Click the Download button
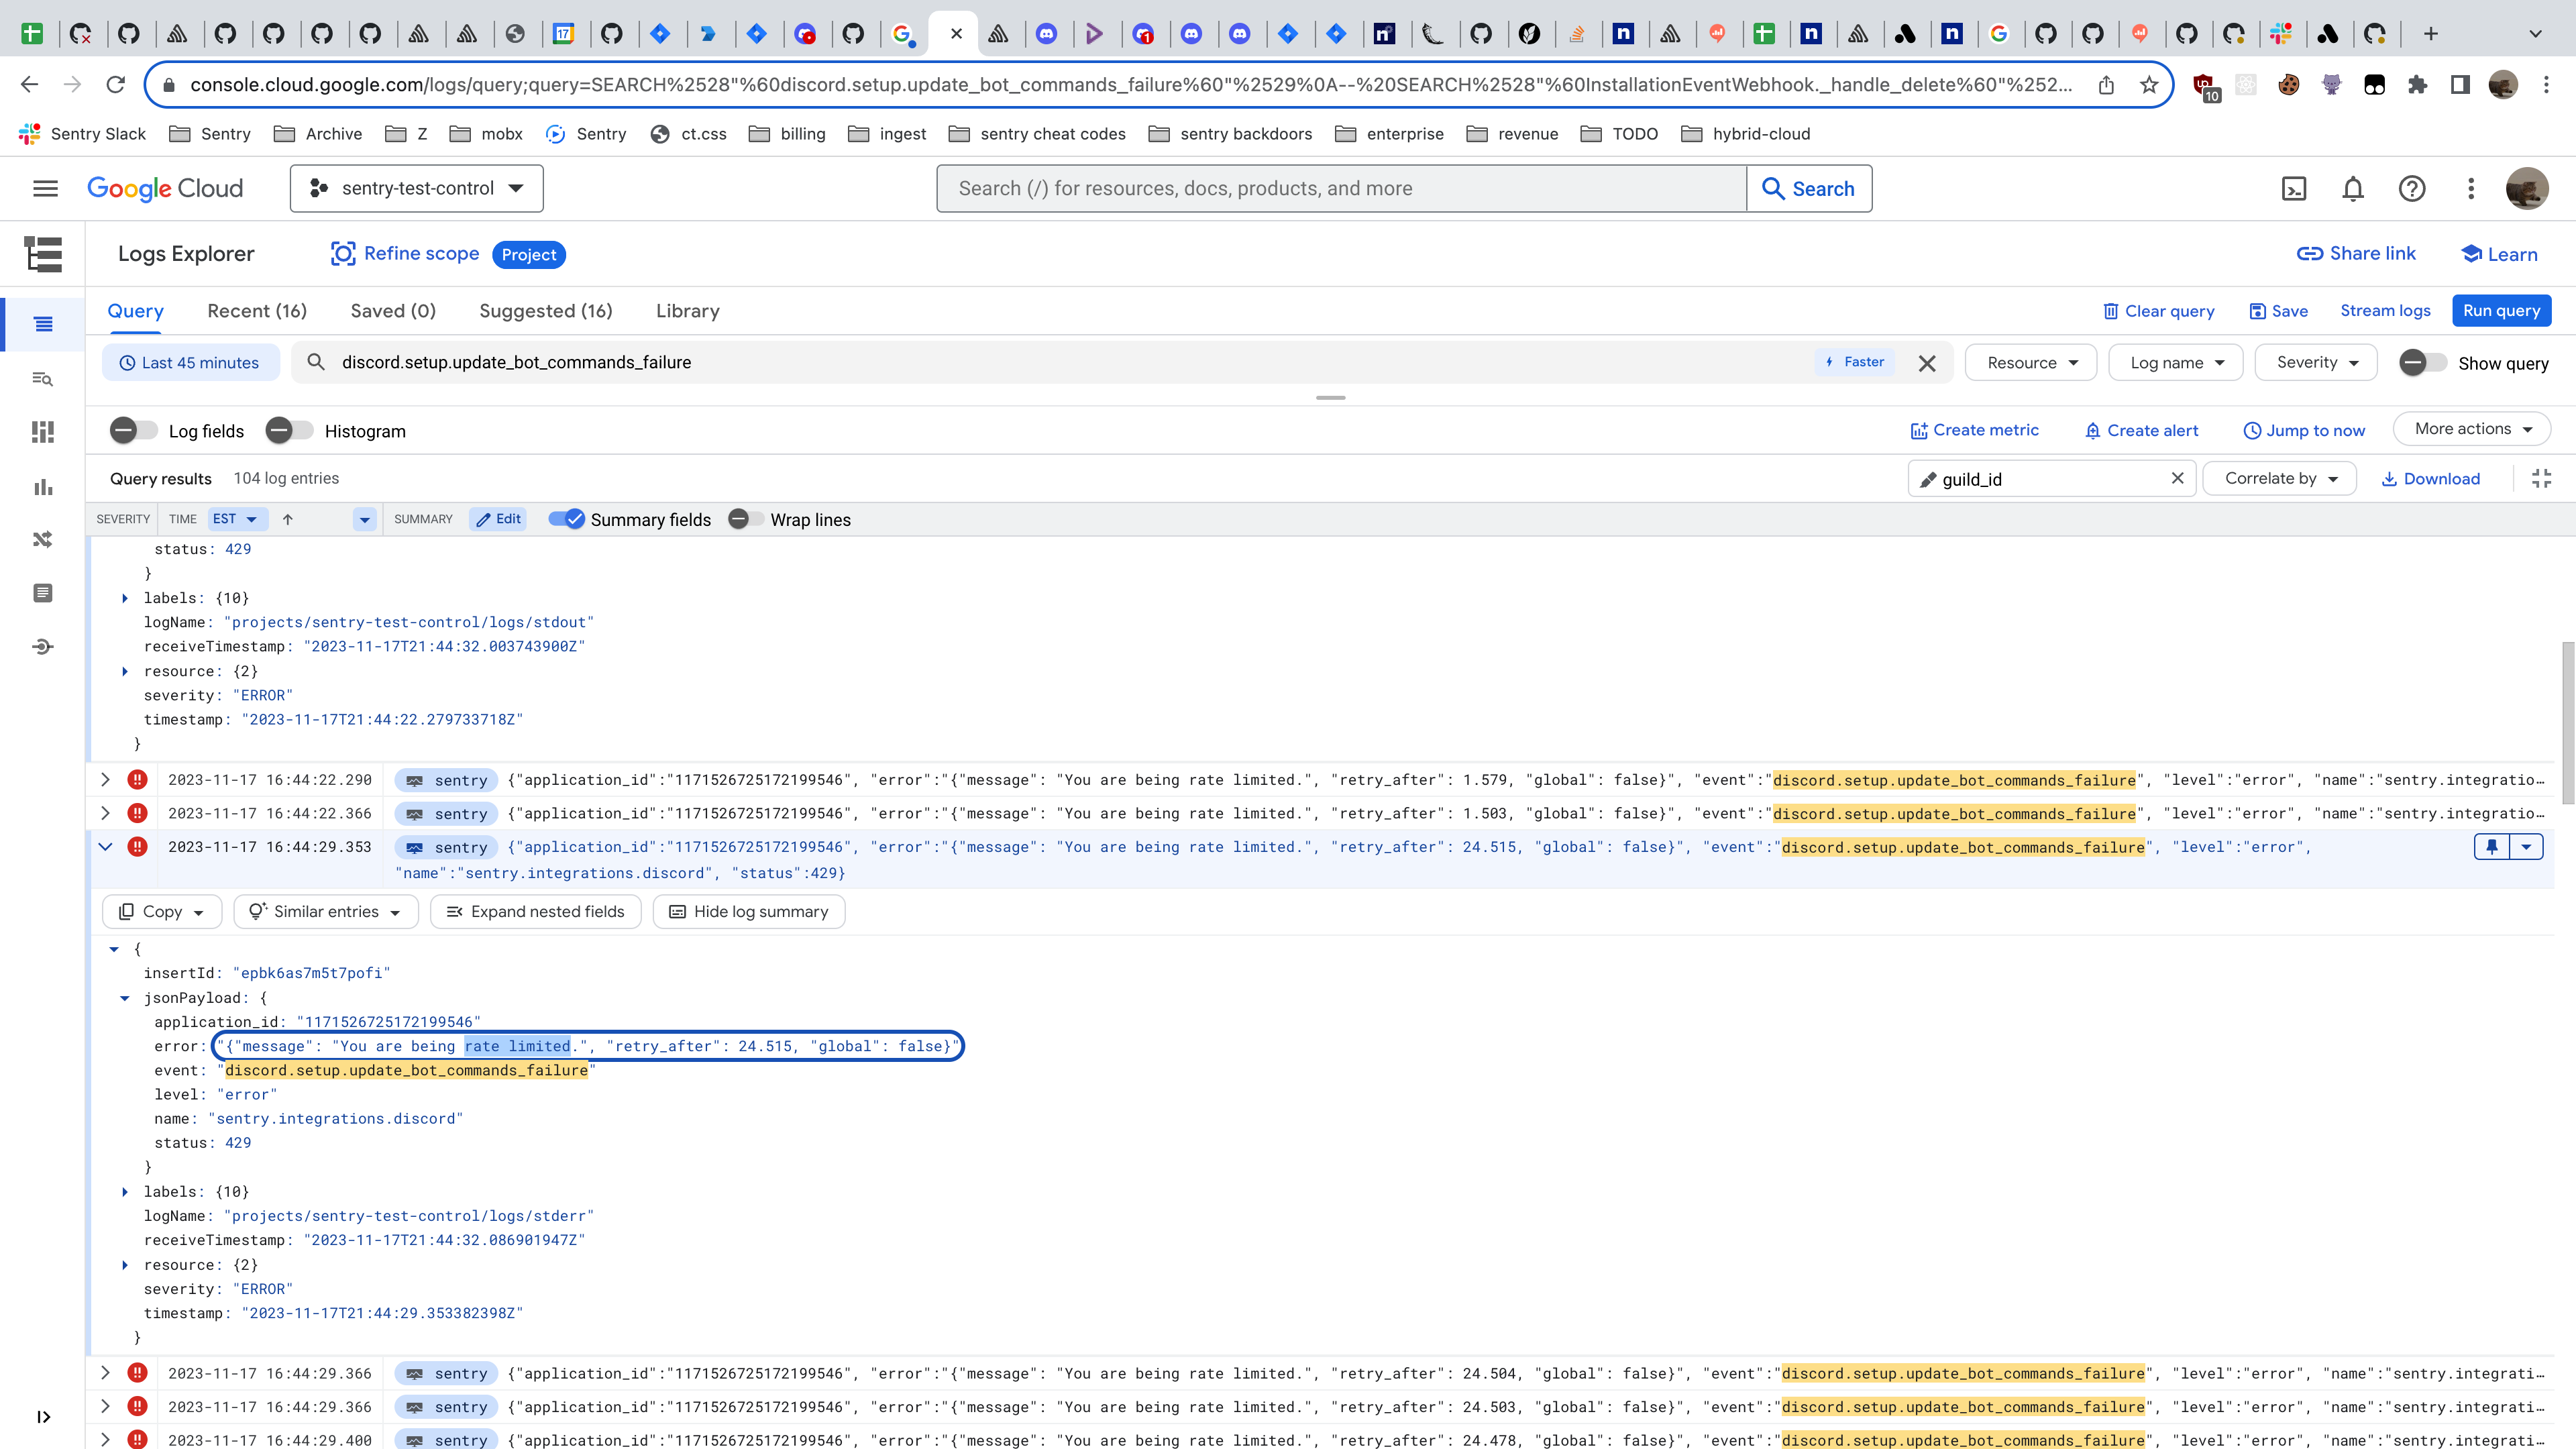Screen dimensions: 2576x1449 (2430, 479)
